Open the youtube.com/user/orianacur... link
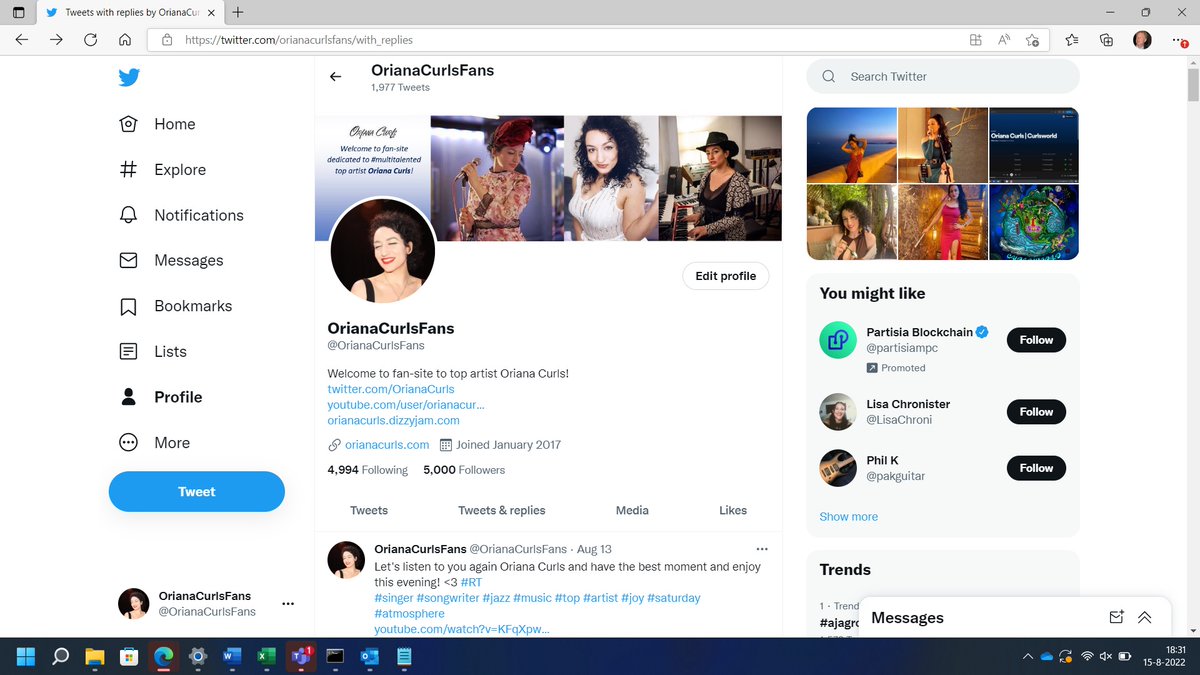1200x675 pixels. click(406, 405)
